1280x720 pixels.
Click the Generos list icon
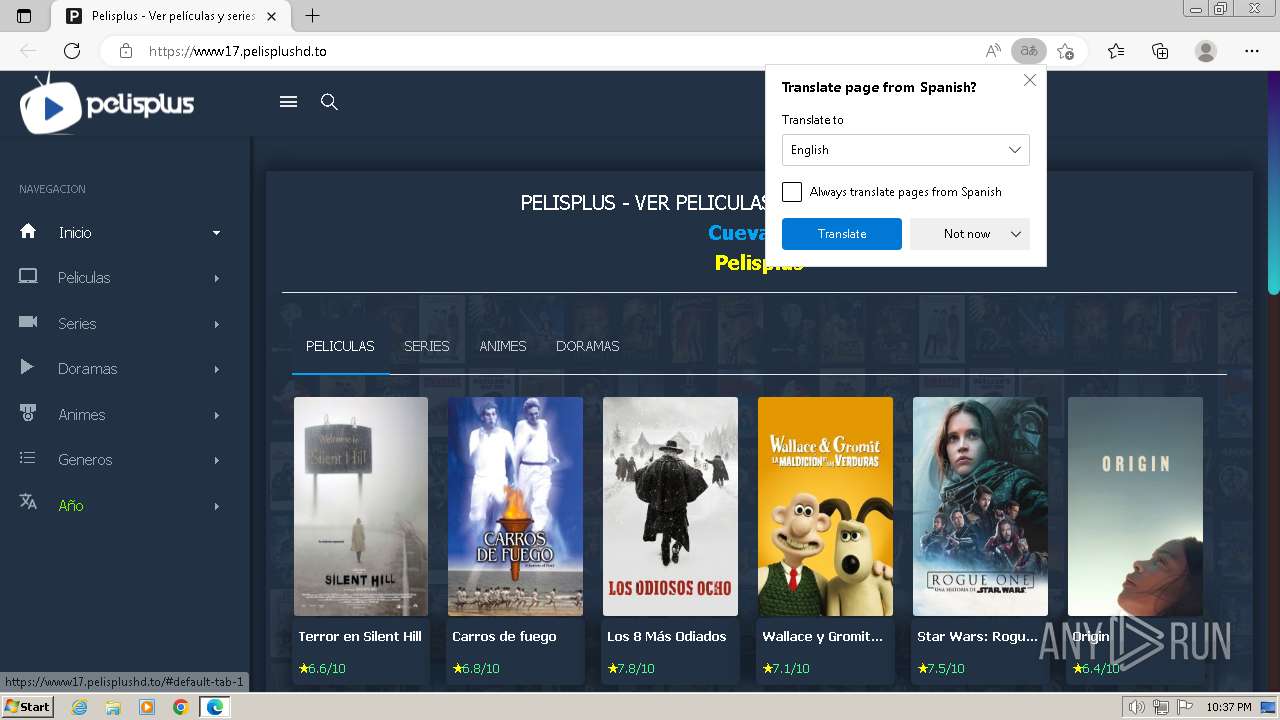pyautogui.click(x=28, y=458)
